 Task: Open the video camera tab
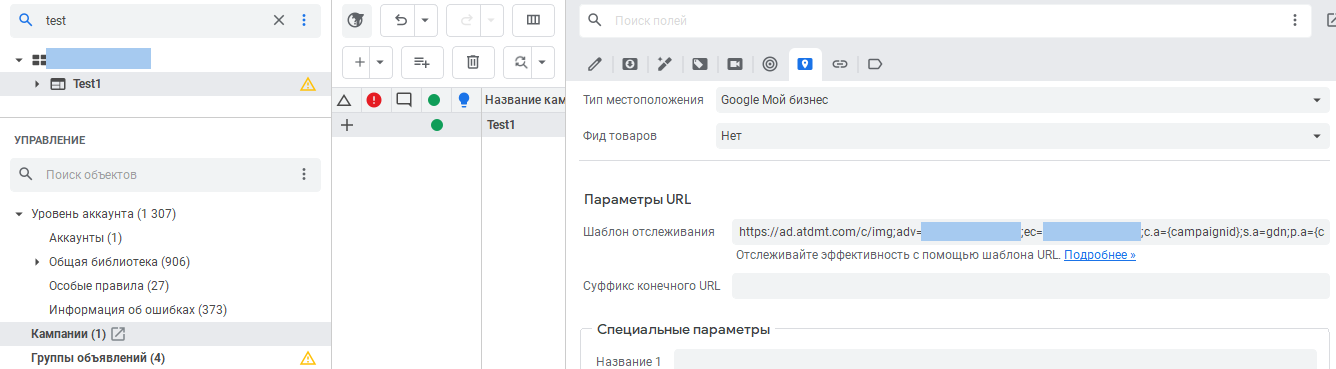[x=735, y=64]
